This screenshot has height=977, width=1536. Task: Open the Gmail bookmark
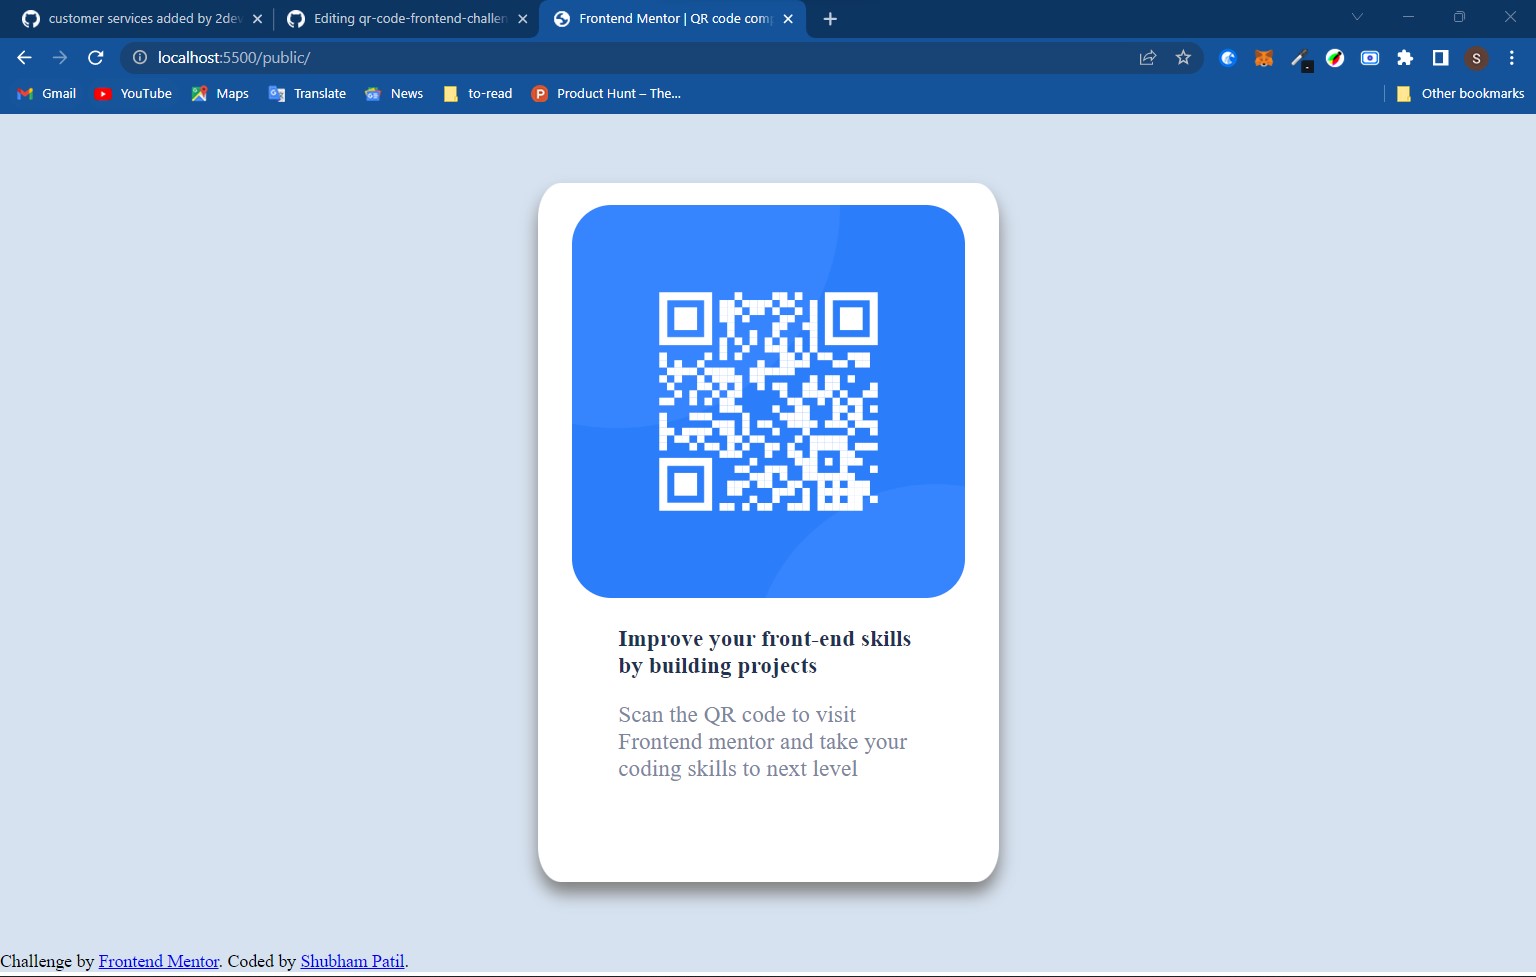tap(46, 93)
